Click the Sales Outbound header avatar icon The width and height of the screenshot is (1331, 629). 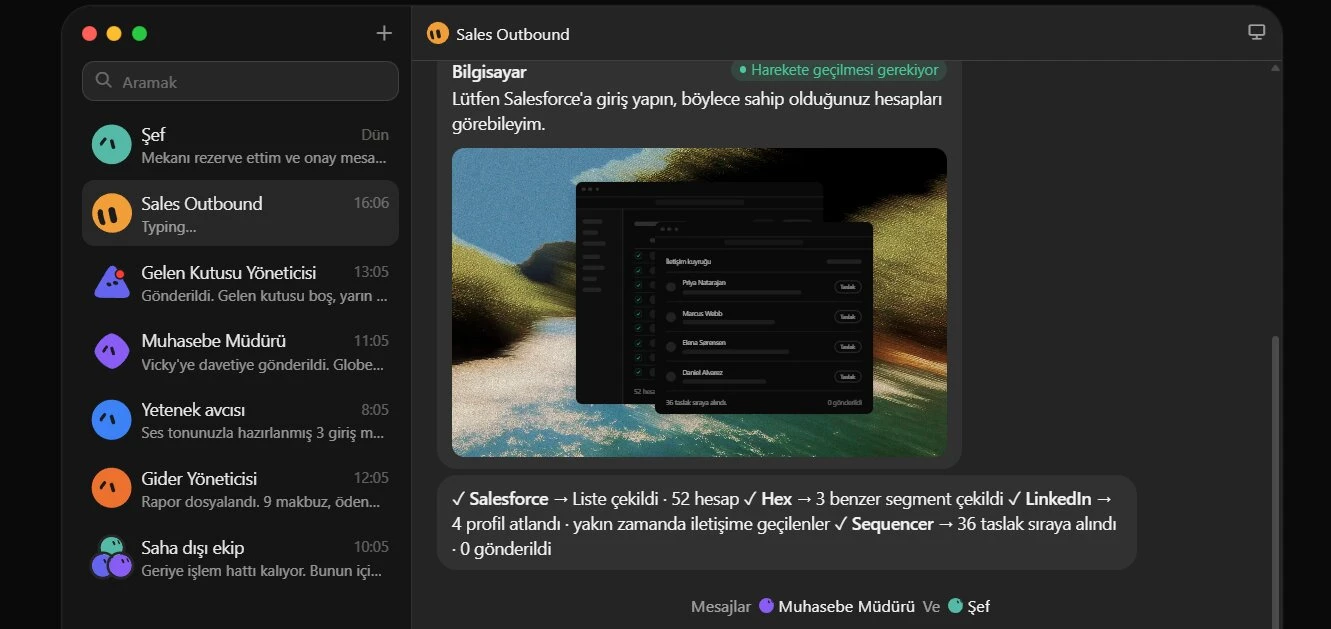[x=437, y=33]
